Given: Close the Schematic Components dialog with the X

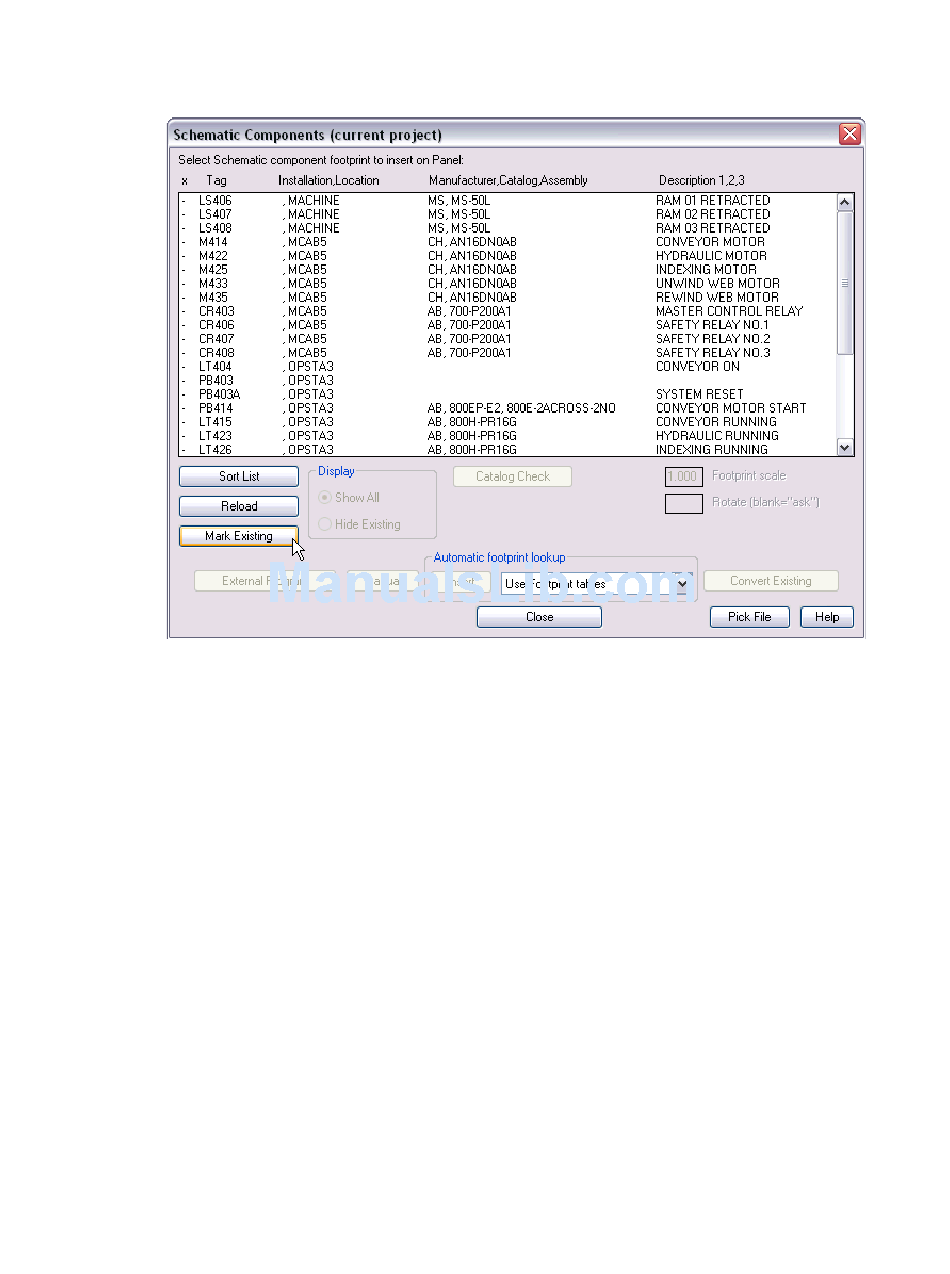Looking at the screenshot, I should click(x=850, y=134).
